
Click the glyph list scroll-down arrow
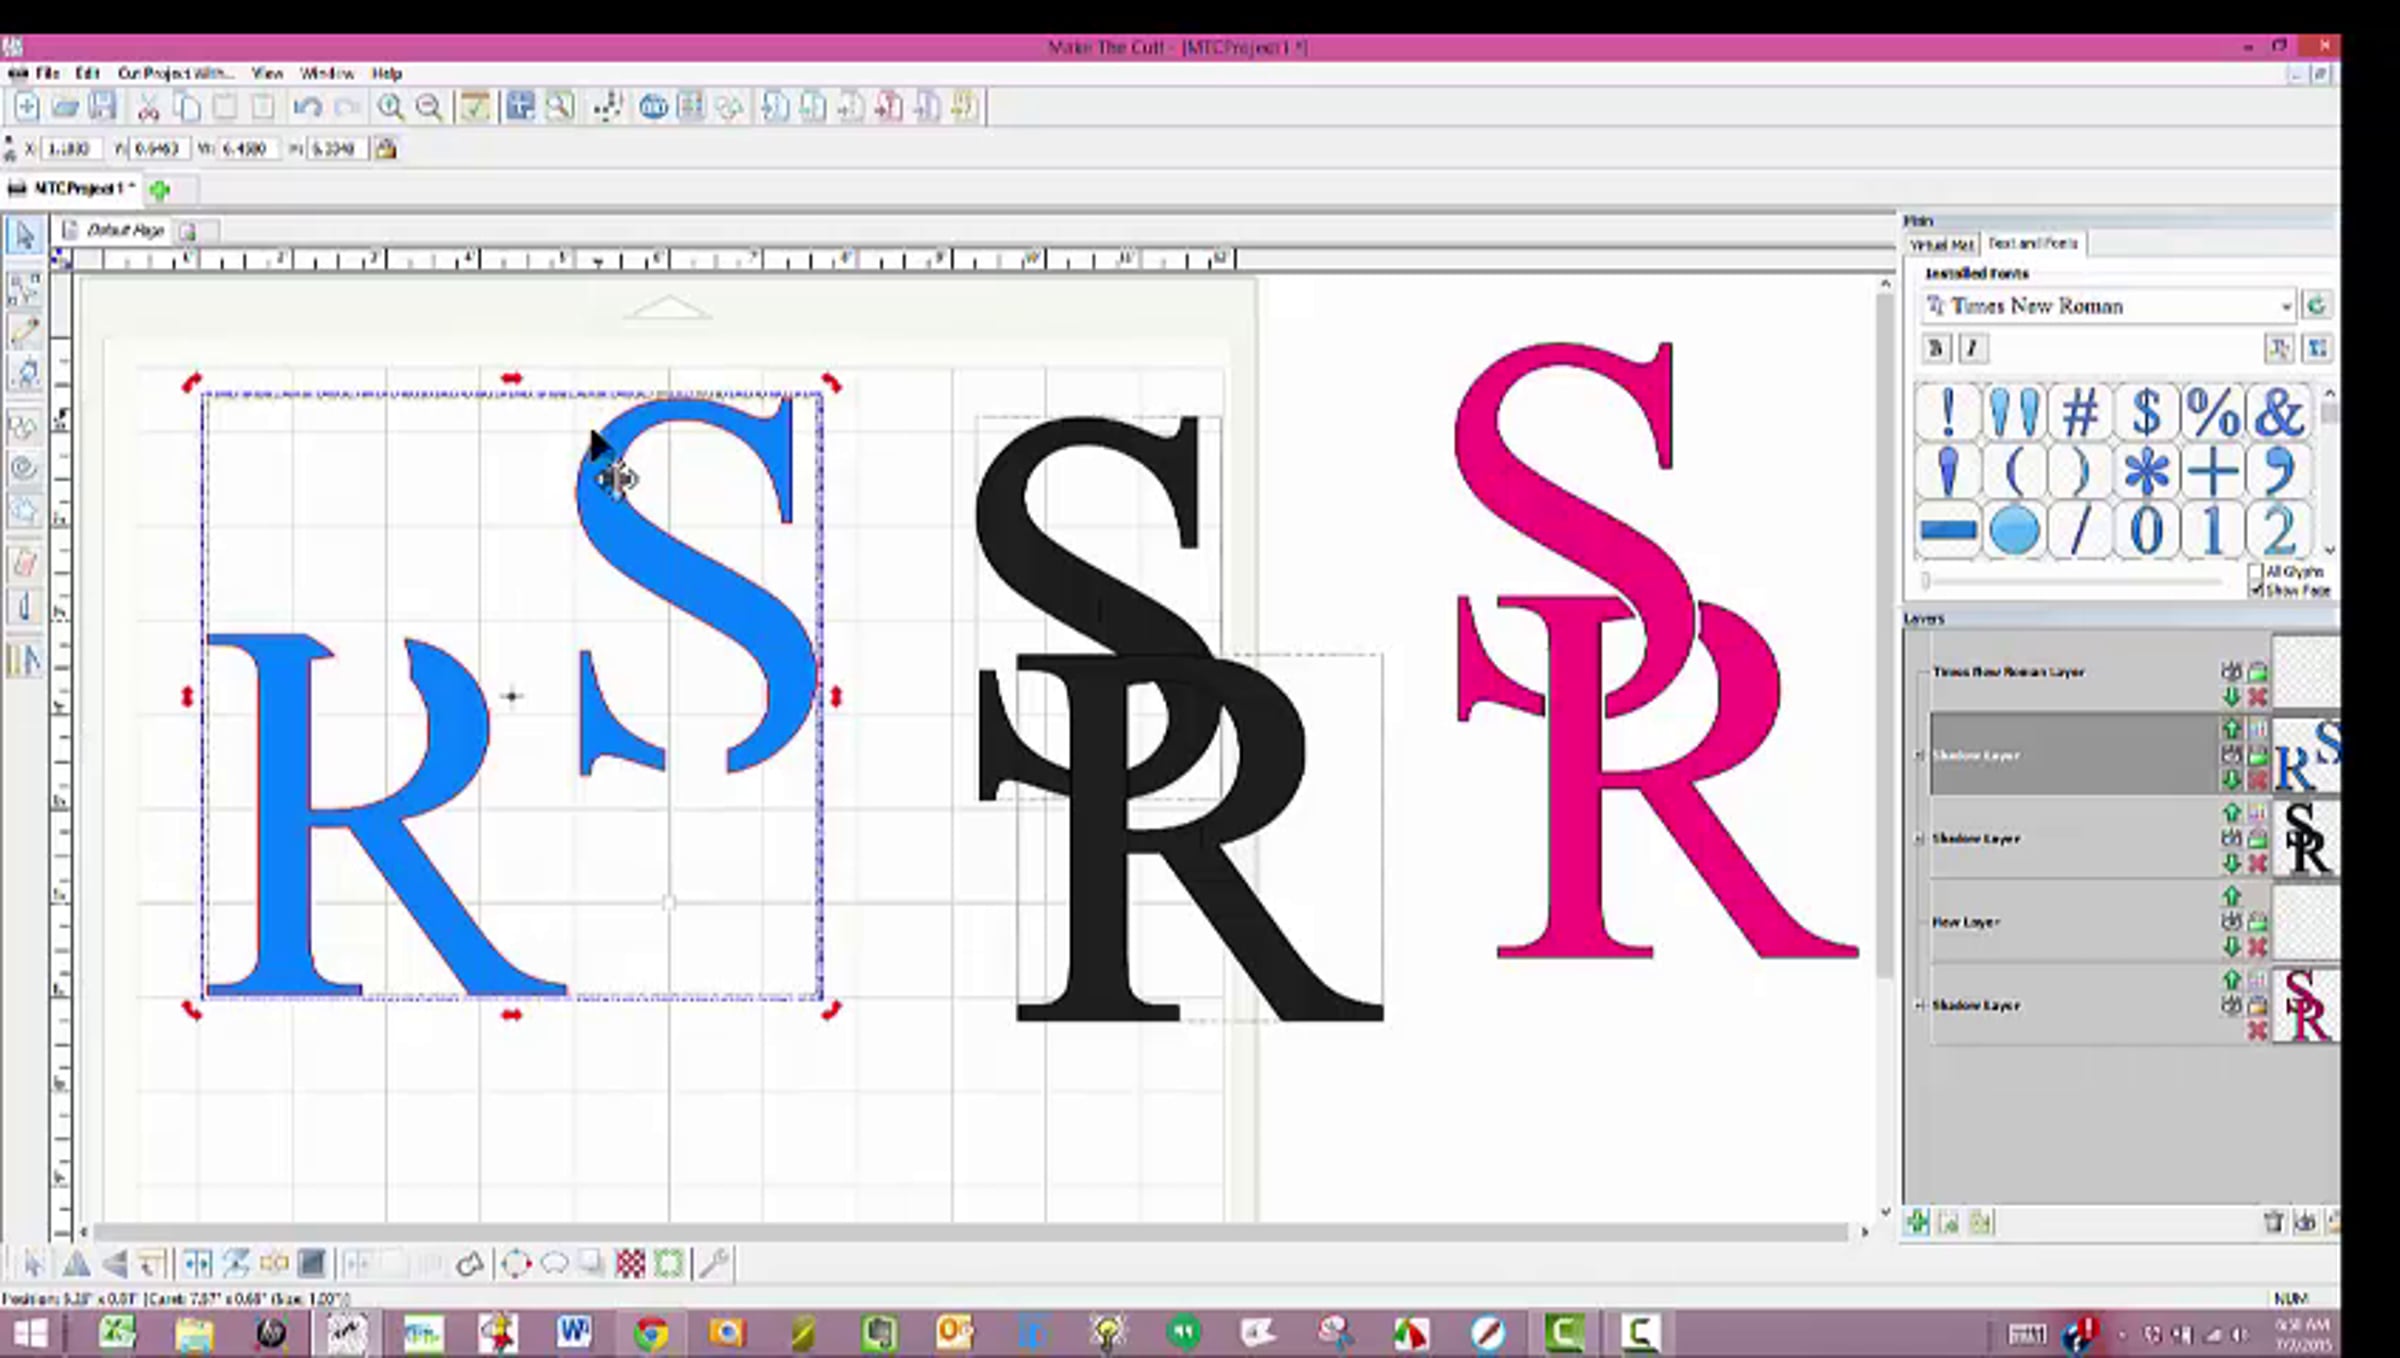click(2329, 549)
